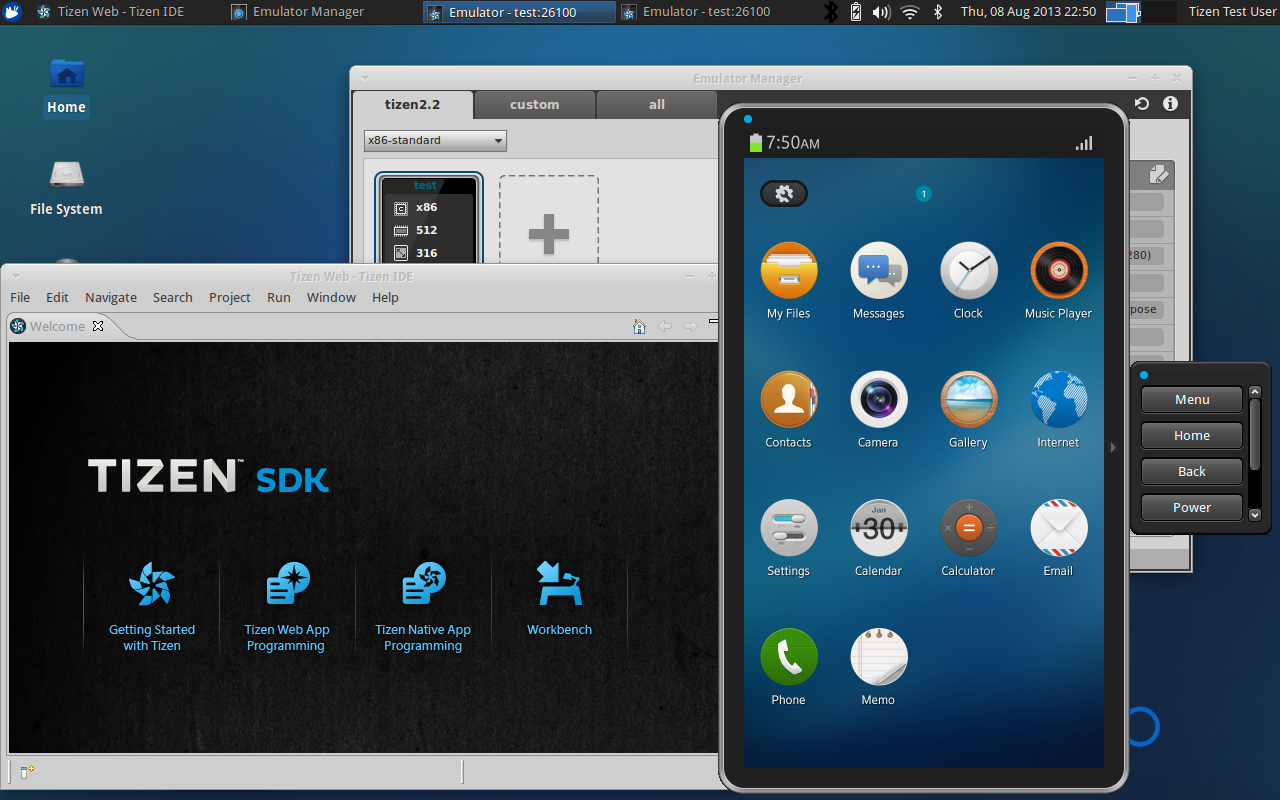The width and height of the screenshot is (1280, 800).
Task: Open the Project menu
Action: point(230,297)
